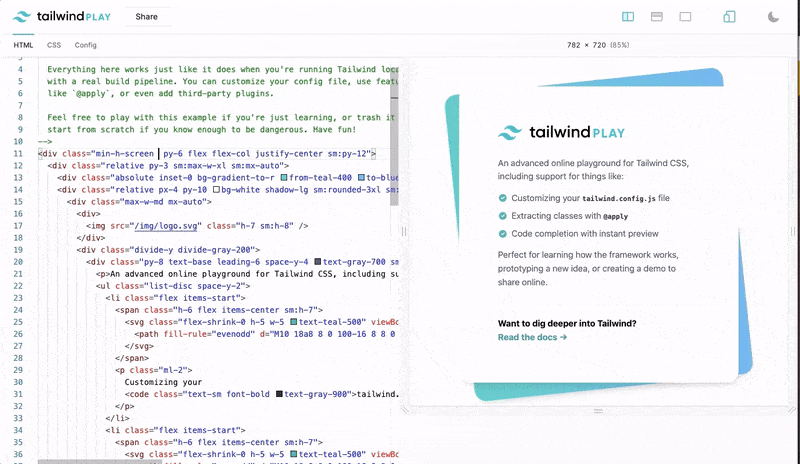Click the Share button

(146, 16)
